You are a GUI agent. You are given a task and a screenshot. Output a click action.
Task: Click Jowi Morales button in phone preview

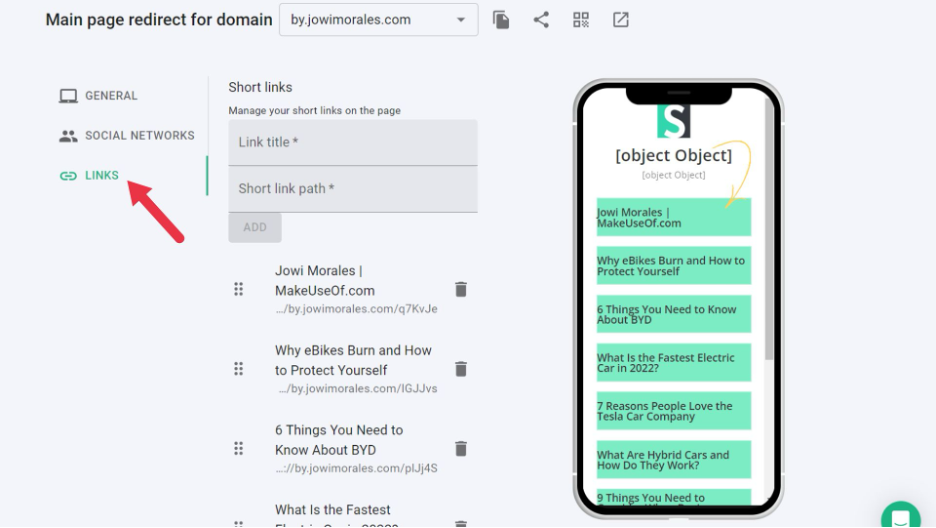point(673,217)
